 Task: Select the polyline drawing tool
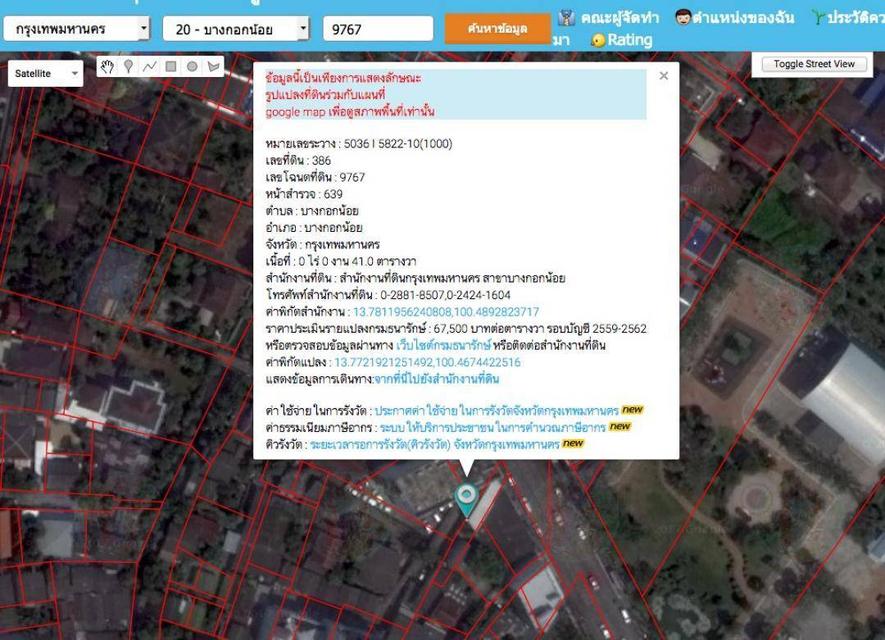pos(150,67)
